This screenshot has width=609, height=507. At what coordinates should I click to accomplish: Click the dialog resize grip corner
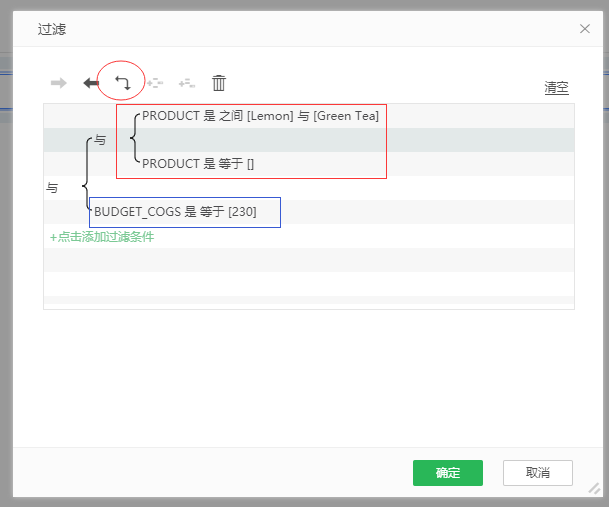(594, 488)
